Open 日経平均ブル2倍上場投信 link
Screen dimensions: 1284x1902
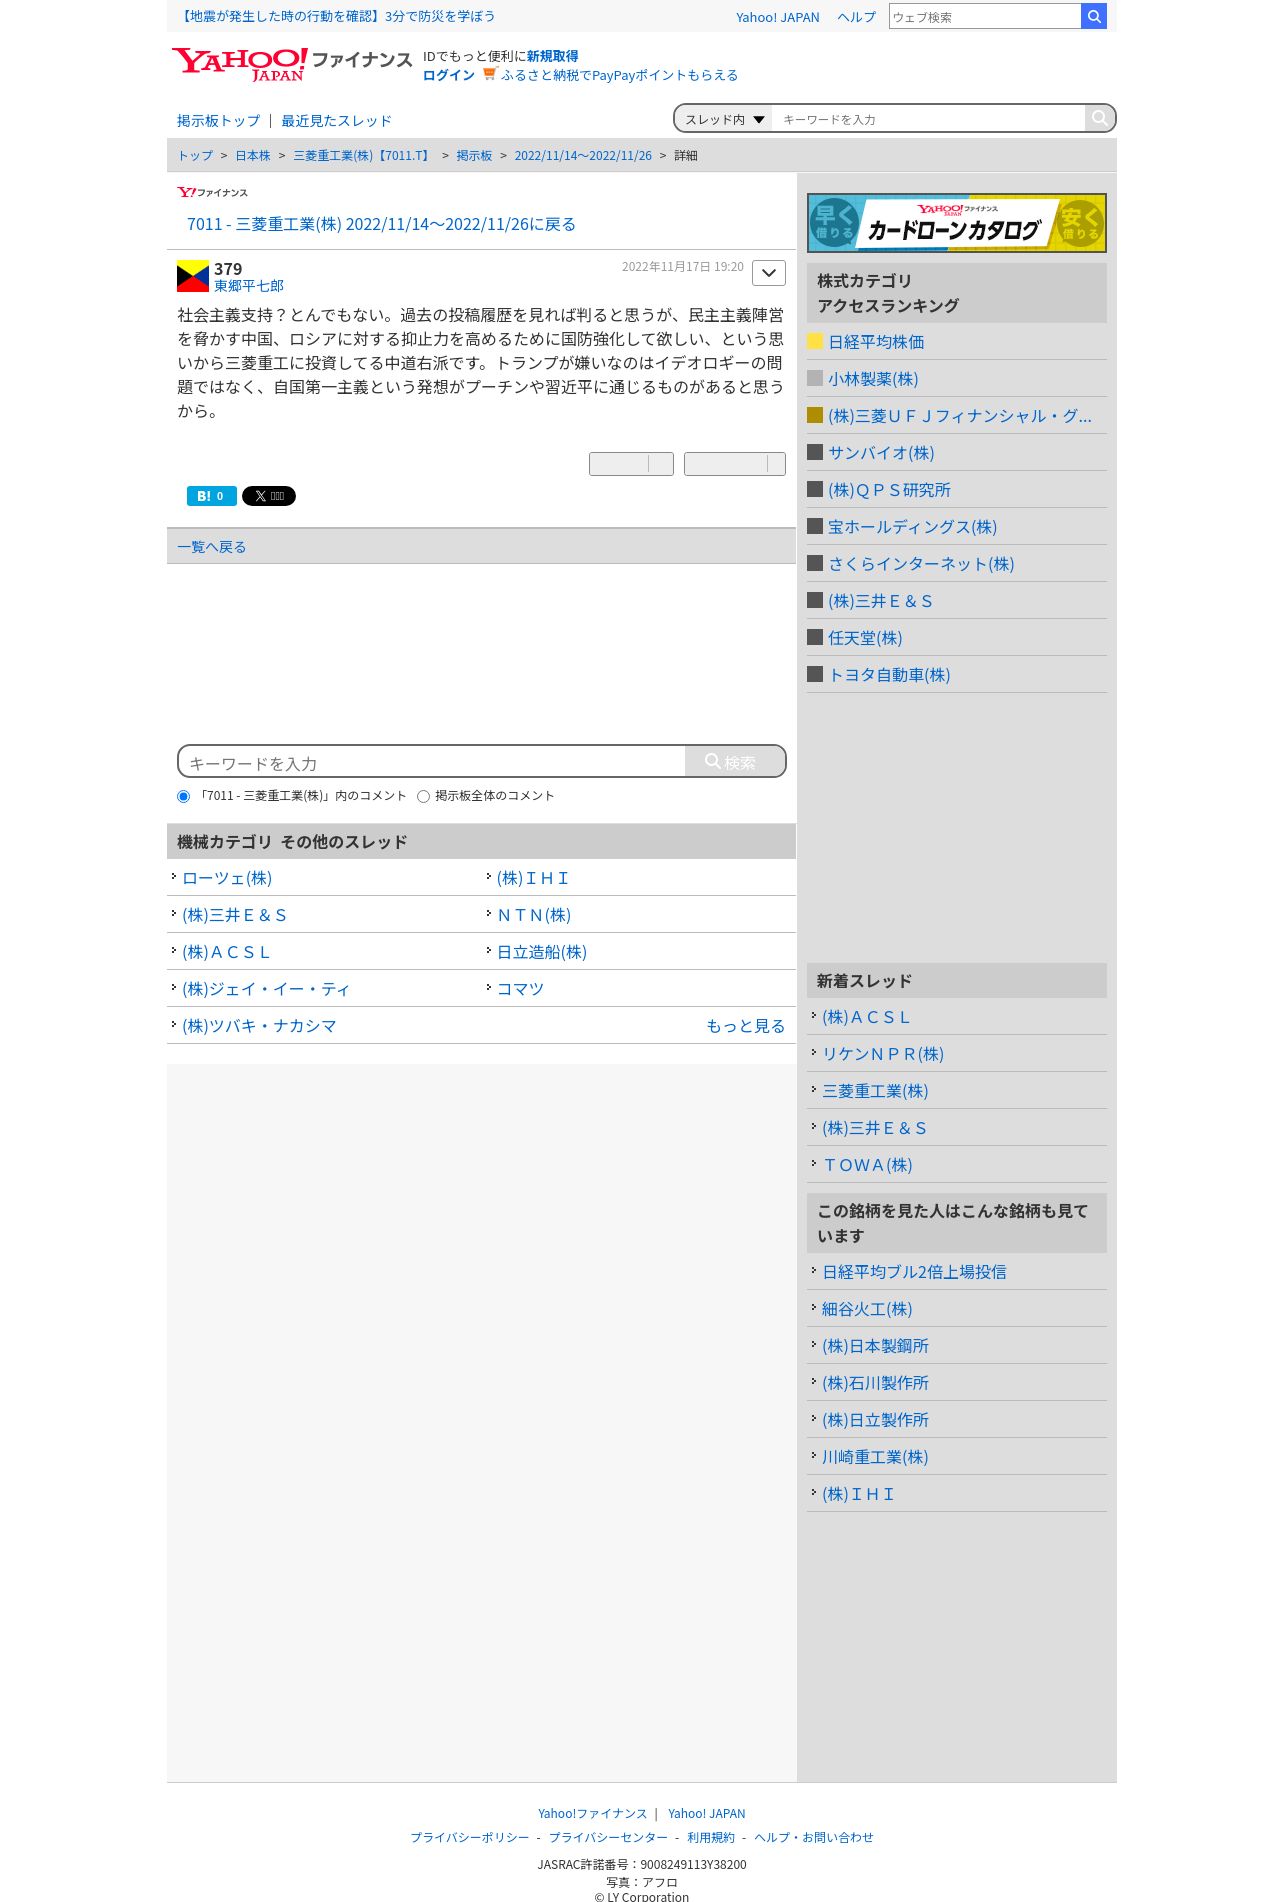914,1272
